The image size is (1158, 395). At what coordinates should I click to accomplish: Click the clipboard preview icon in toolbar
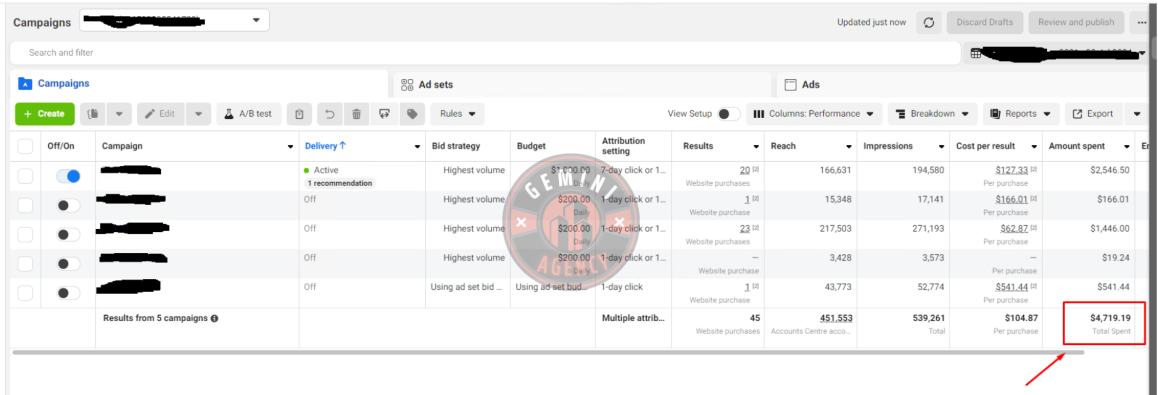299,114
